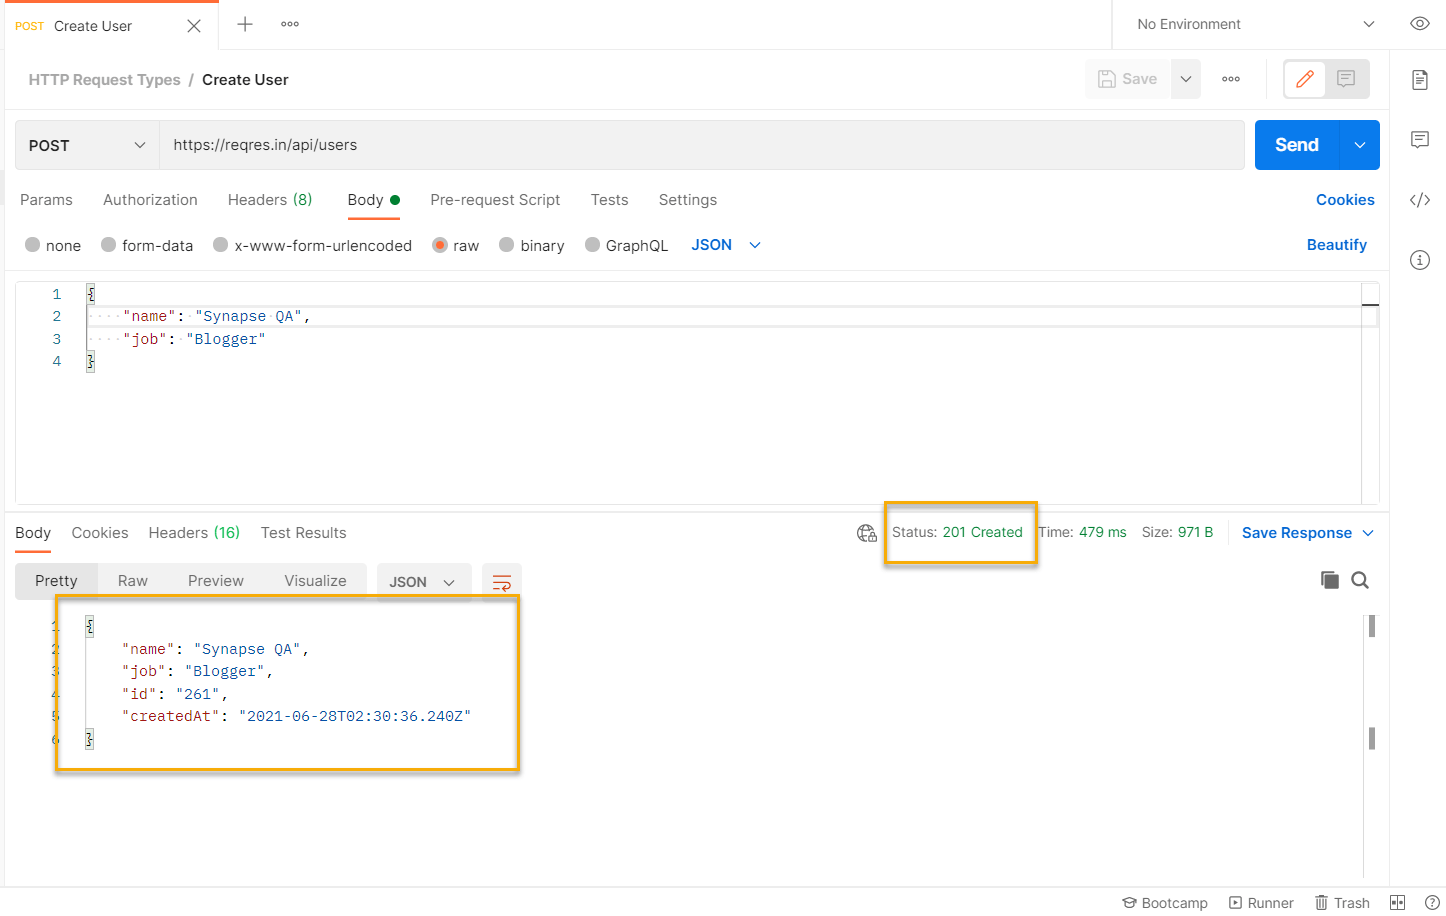Click the HTTP Request Types breadcrumb

point(104,80)
